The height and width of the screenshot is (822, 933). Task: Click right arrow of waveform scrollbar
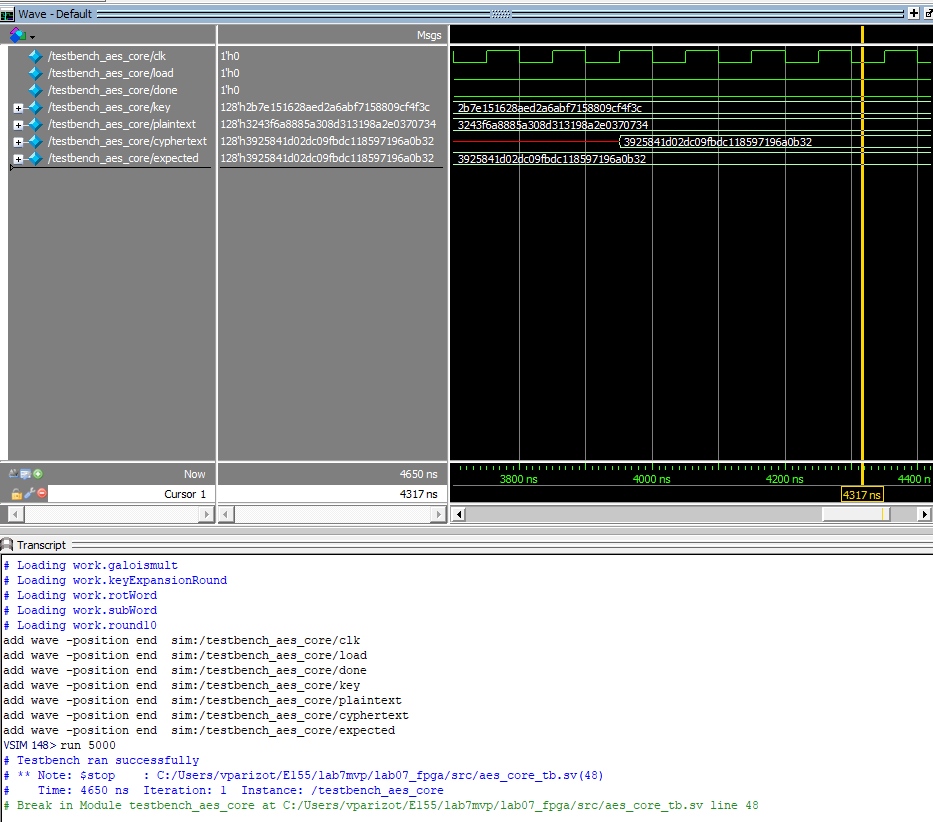click(924, 514)
